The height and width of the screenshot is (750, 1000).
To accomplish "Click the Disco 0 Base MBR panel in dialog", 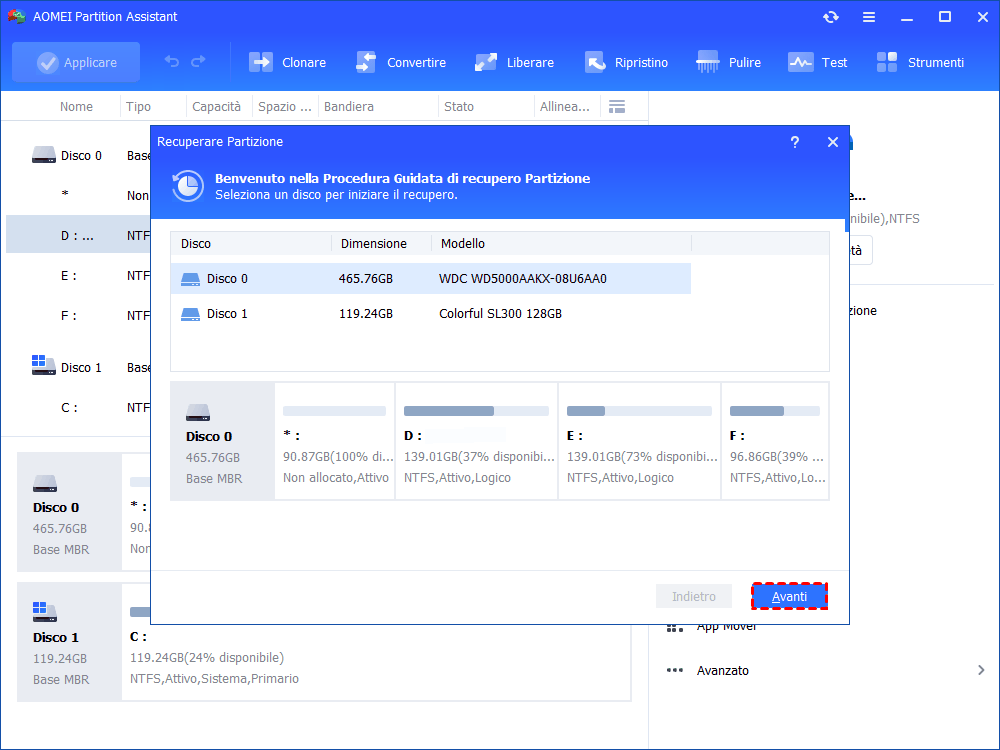I will pyautogui.click(x=223, y=441).
